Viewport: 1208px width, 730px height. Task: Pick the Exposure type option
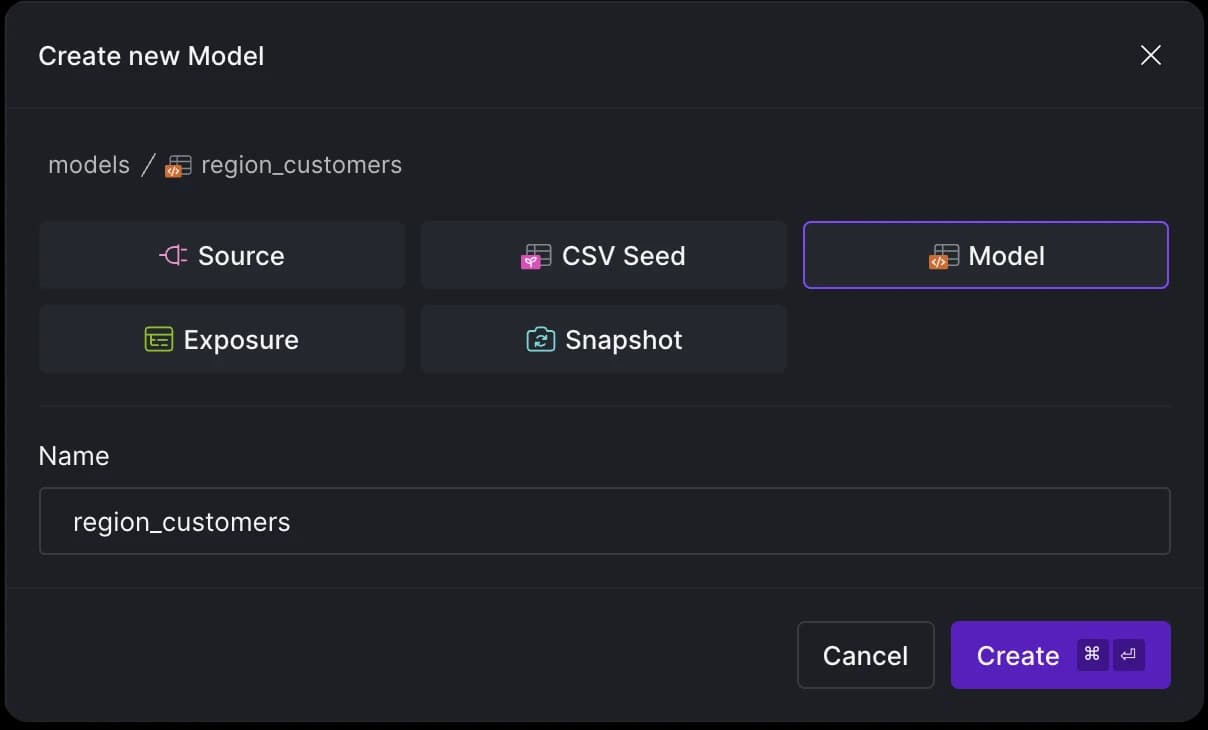pos(222,339)
